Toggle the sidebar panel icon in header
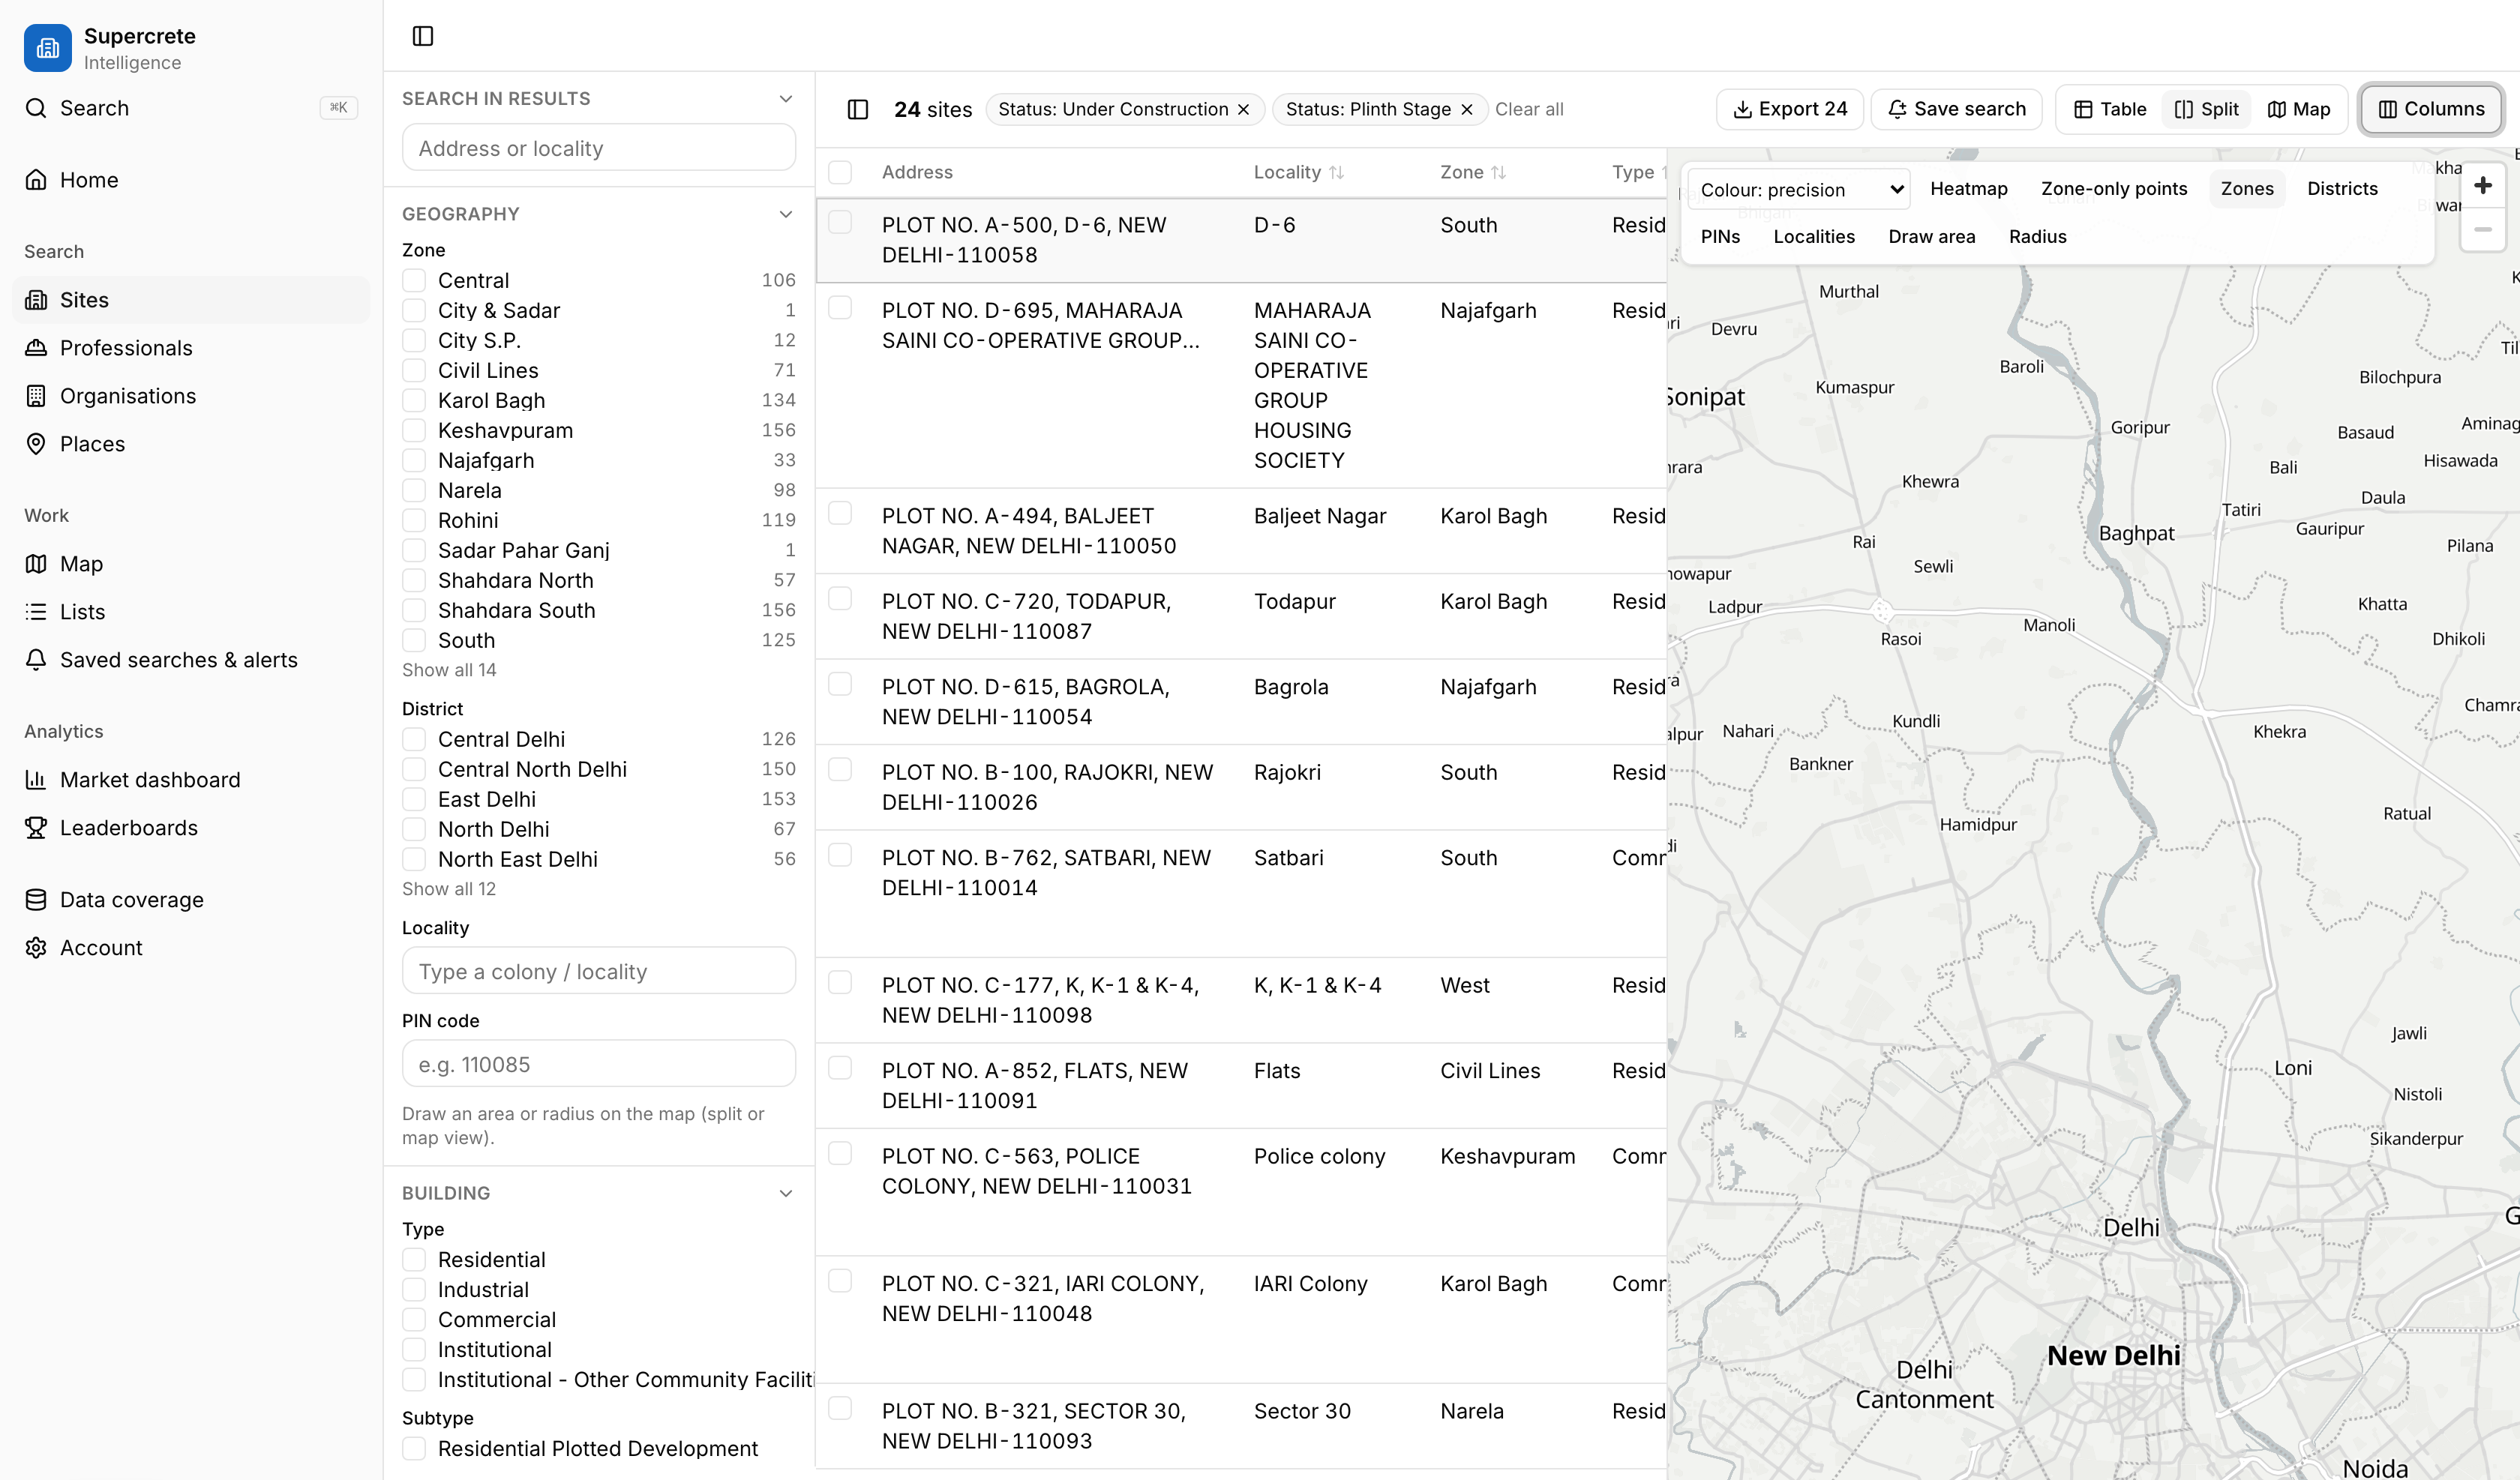2520x1480 pixels. click(x=423, y=36)
